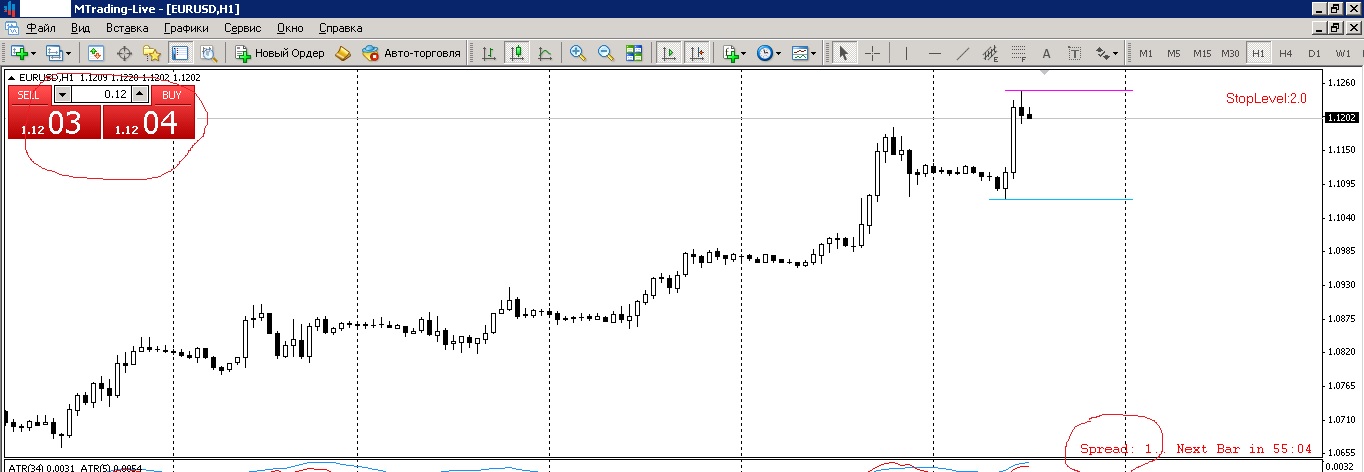The width and height of the screenshot is (1364, 472).
Task: Switch to H4 timeframe
Action: click(1286, 53)
